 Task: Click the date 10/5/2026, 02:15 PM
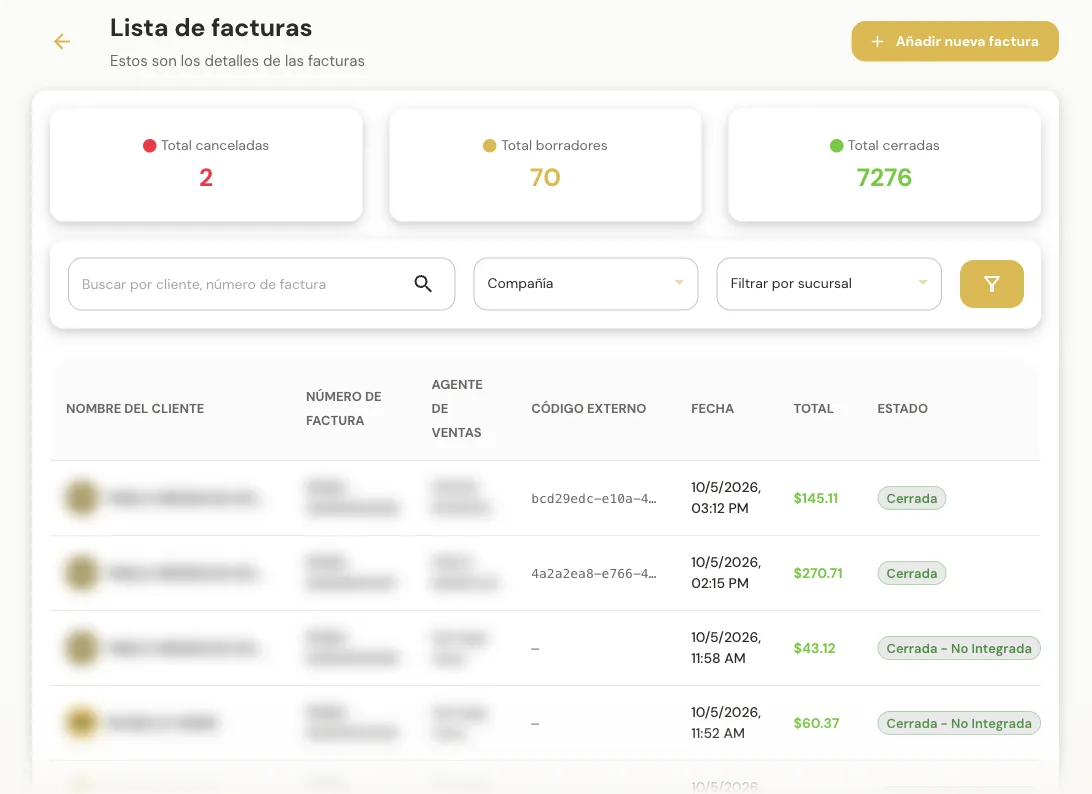click(726, 573)
